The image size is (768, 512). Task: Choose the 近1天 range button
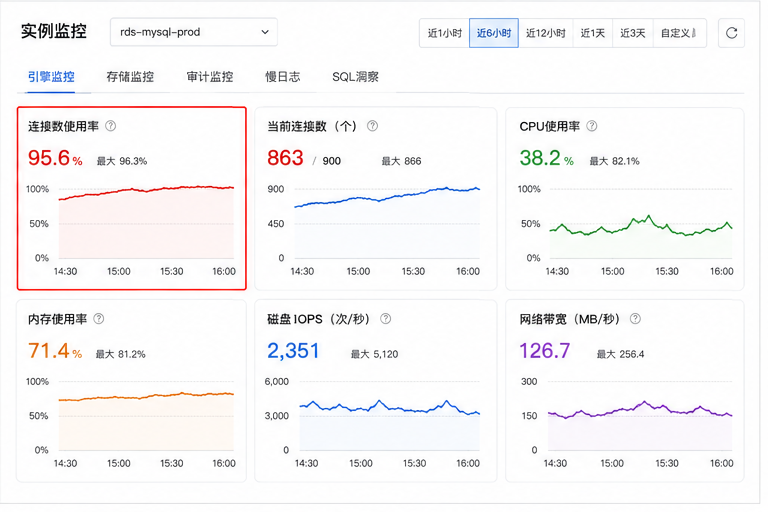[593, 33]
